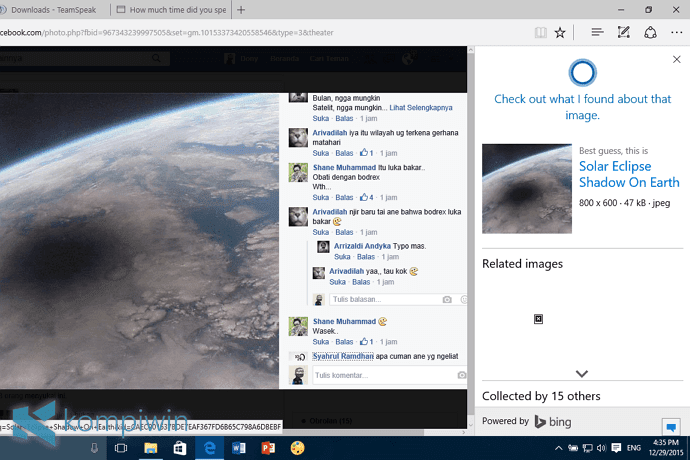Open Action Center notification icon
Screen dimensions: 690x460
[616, 448]
